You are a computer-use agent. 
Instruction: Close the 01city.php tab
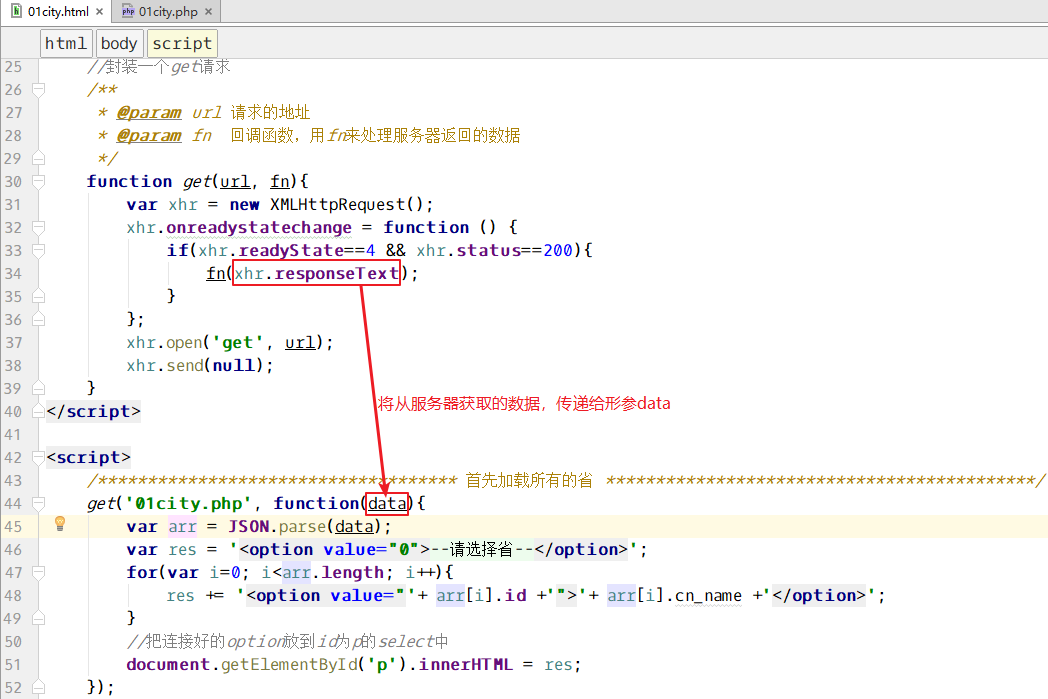coord(209,12)
